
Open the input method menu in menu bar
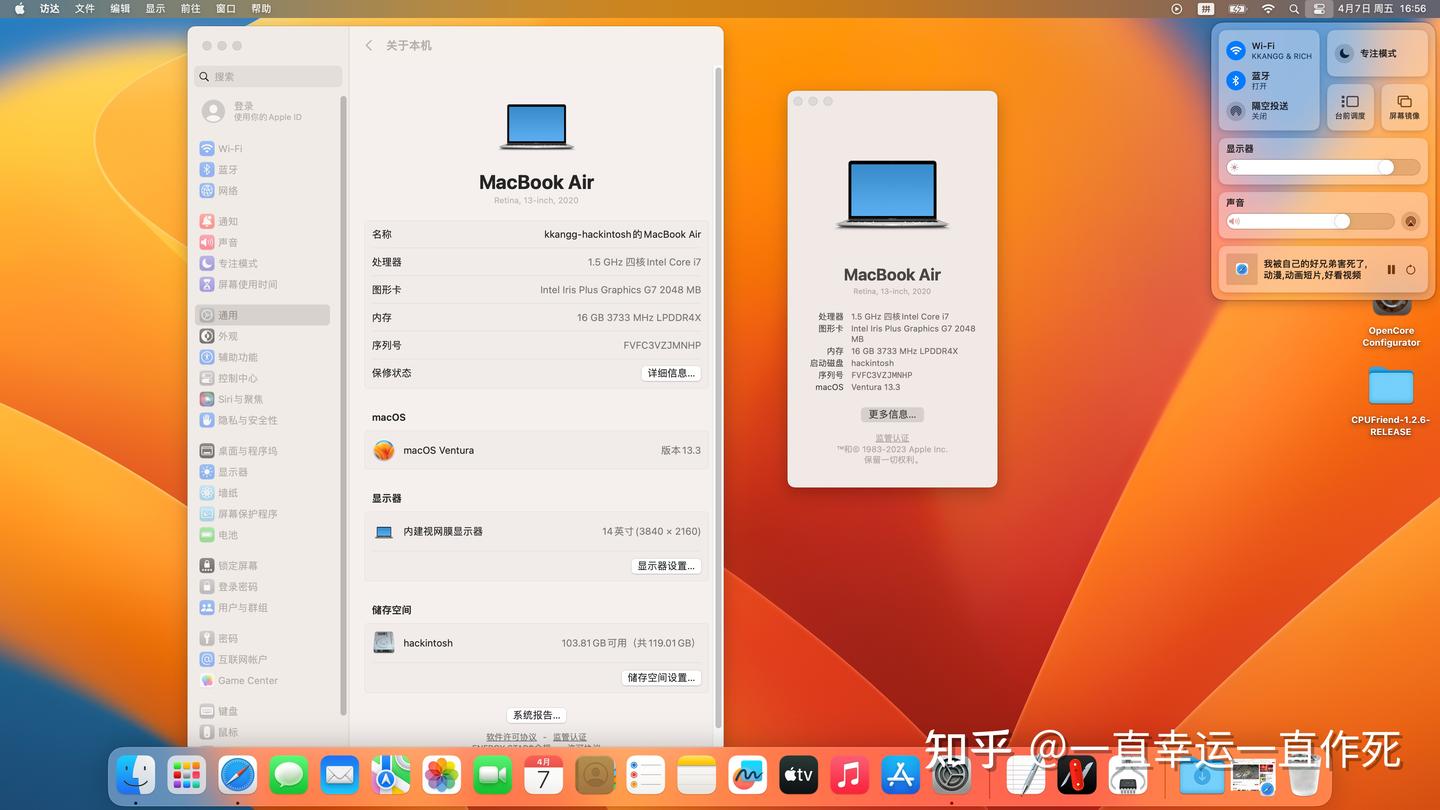click(1207, 8)
